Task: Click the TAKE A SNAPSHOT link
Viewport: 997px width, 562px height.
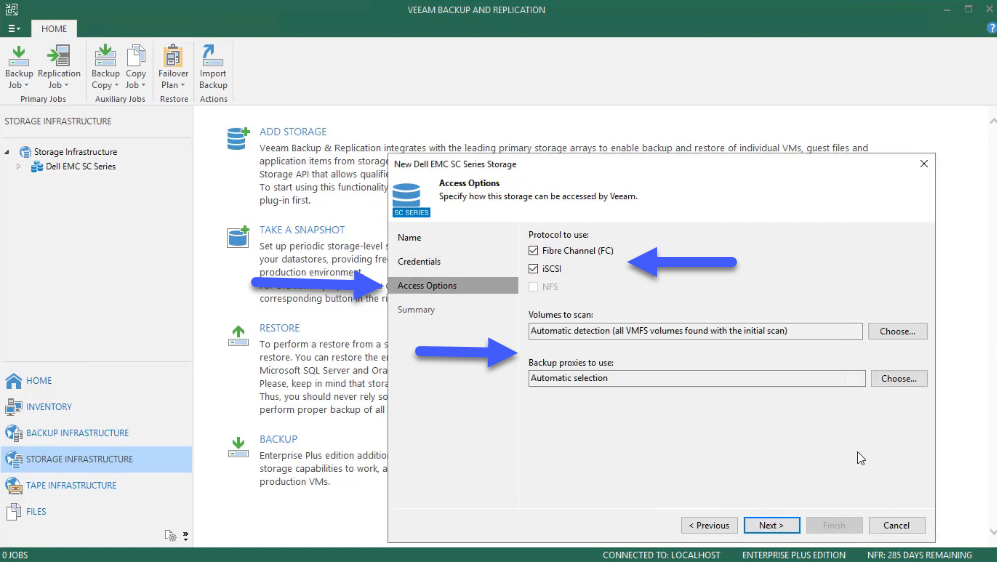Action: [x=302, y=230]
